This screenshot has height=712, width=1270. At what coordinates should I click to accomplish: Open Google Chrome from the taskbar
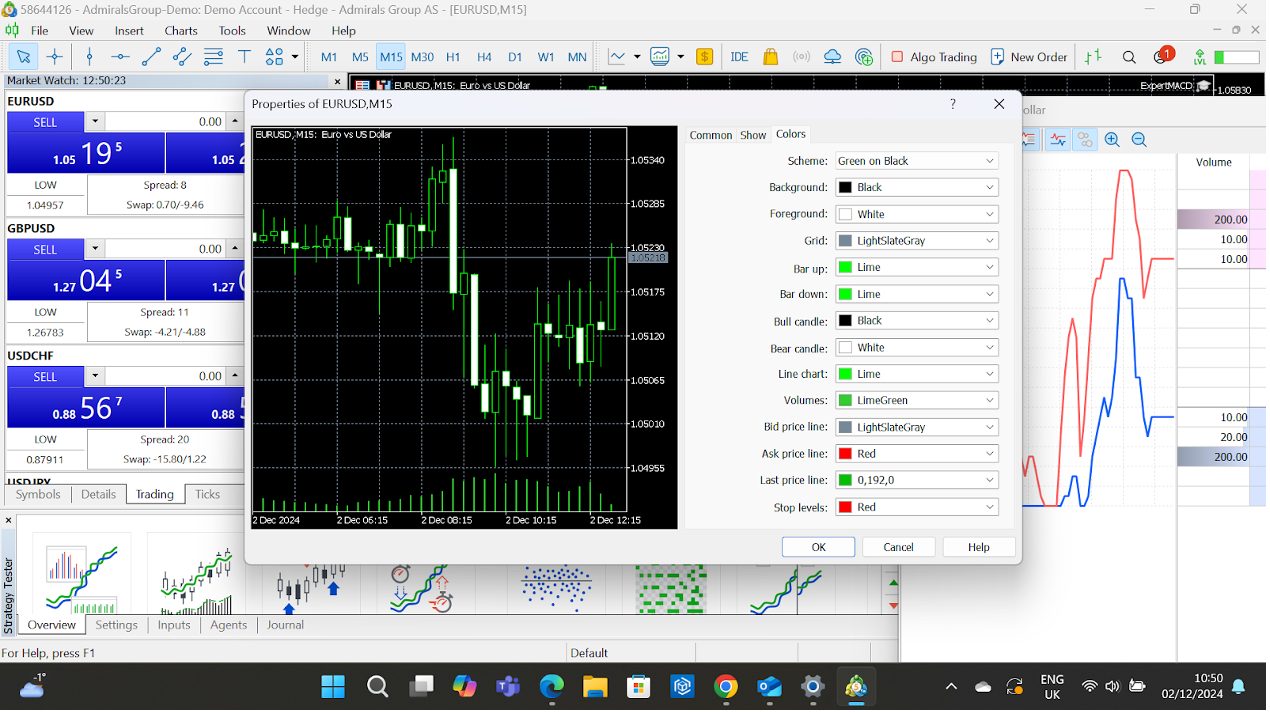[x=726, y=686]
